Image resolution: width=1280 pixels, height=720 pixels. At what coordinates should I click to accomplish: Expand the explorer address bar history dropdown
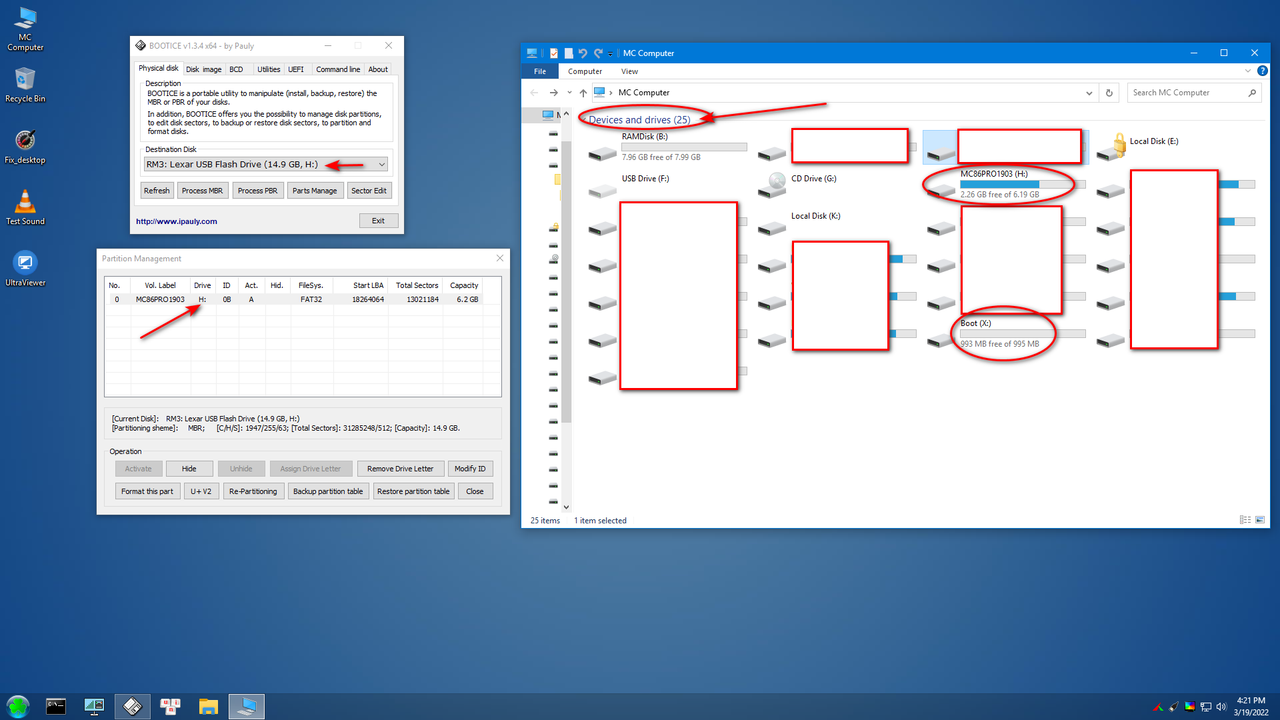(1089, 93)
